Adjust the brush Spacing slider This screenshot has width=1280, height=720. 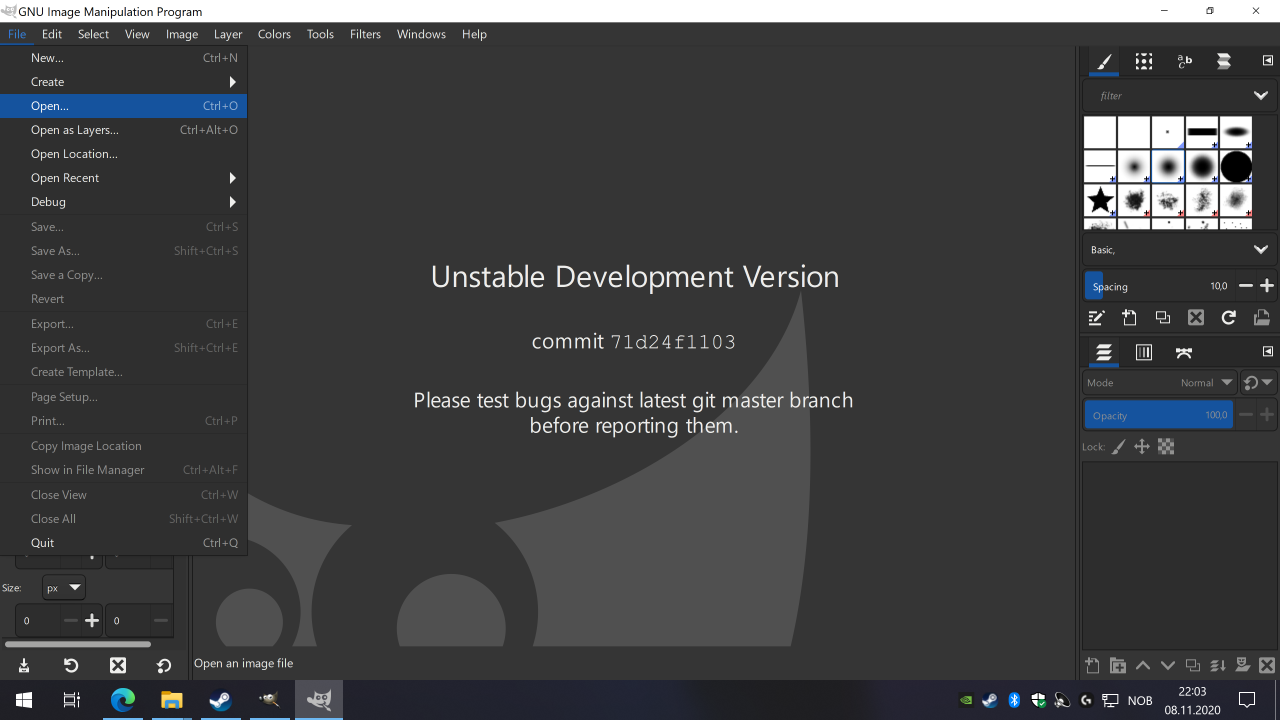coord(1158,286)
